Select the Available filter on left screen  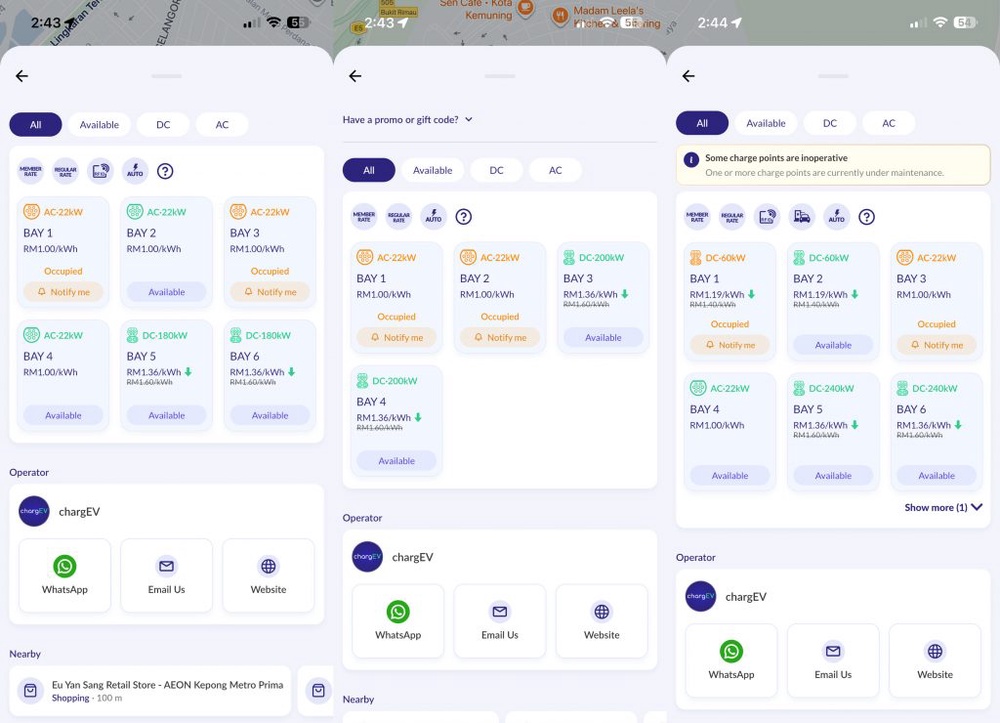(99, 124)
